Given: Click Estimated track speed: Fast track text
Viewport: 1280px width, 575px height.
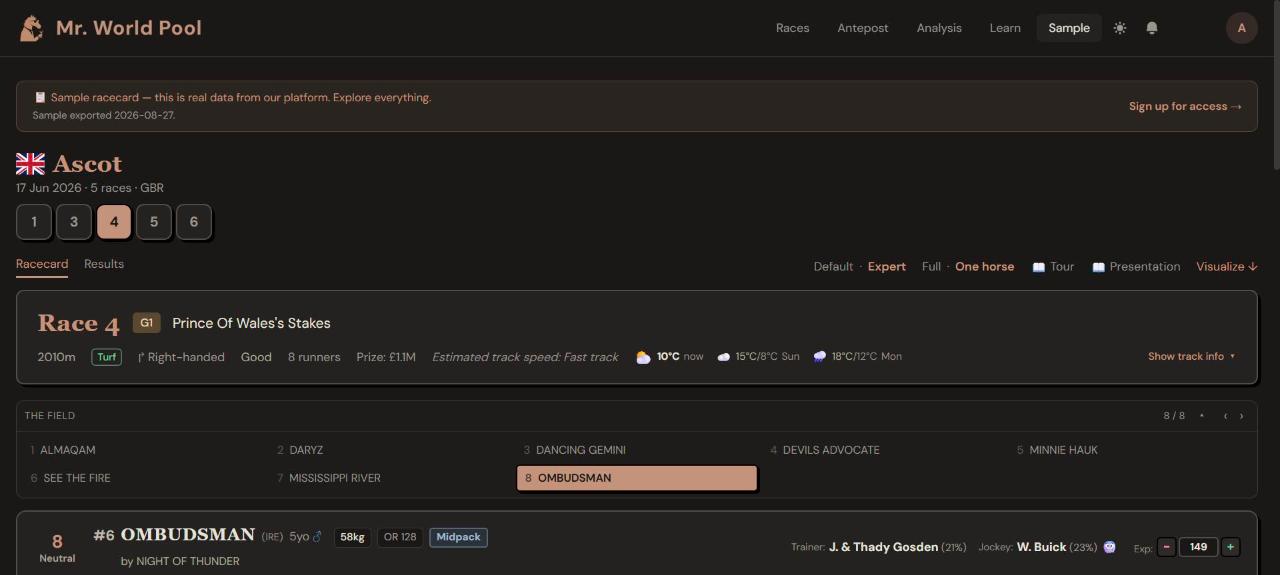Looking at the screenshot, I should 525,357.
